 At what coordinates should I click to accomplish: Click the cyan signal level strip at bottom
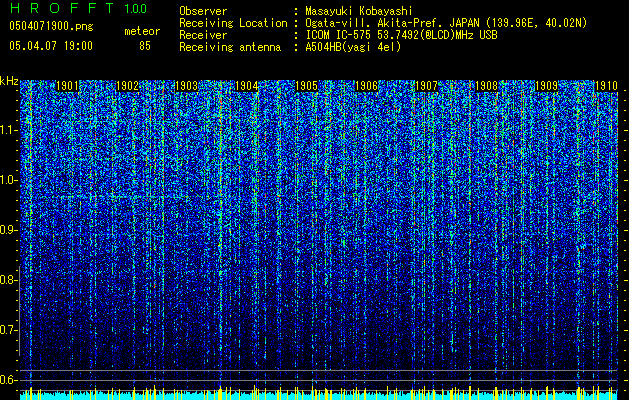pos(319,396)
